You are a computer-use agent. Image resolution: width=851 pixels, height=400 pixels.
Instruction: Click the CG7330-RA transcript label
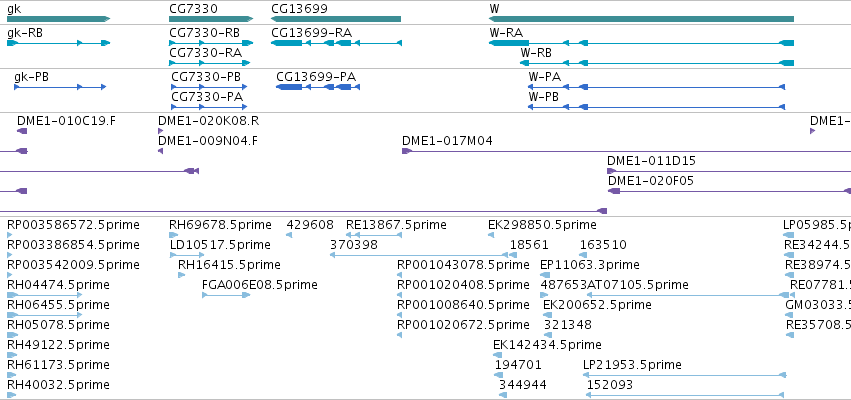pyautogui.click(x=206, y=53)
